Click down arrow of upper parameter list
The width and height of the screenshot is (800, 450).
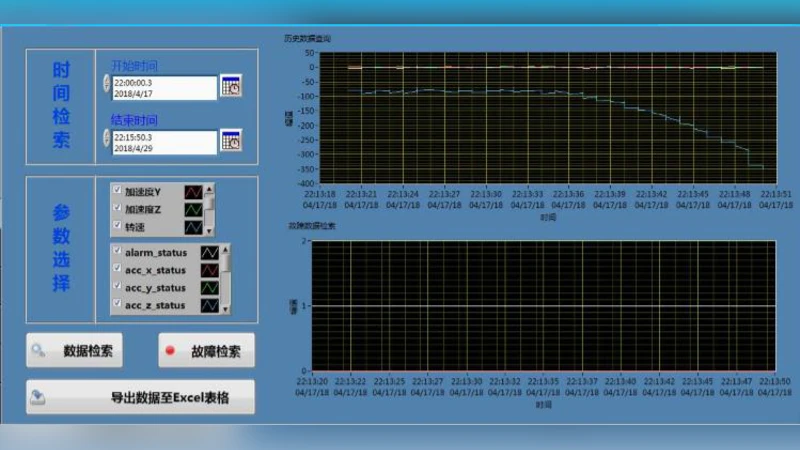pos(209,231)
